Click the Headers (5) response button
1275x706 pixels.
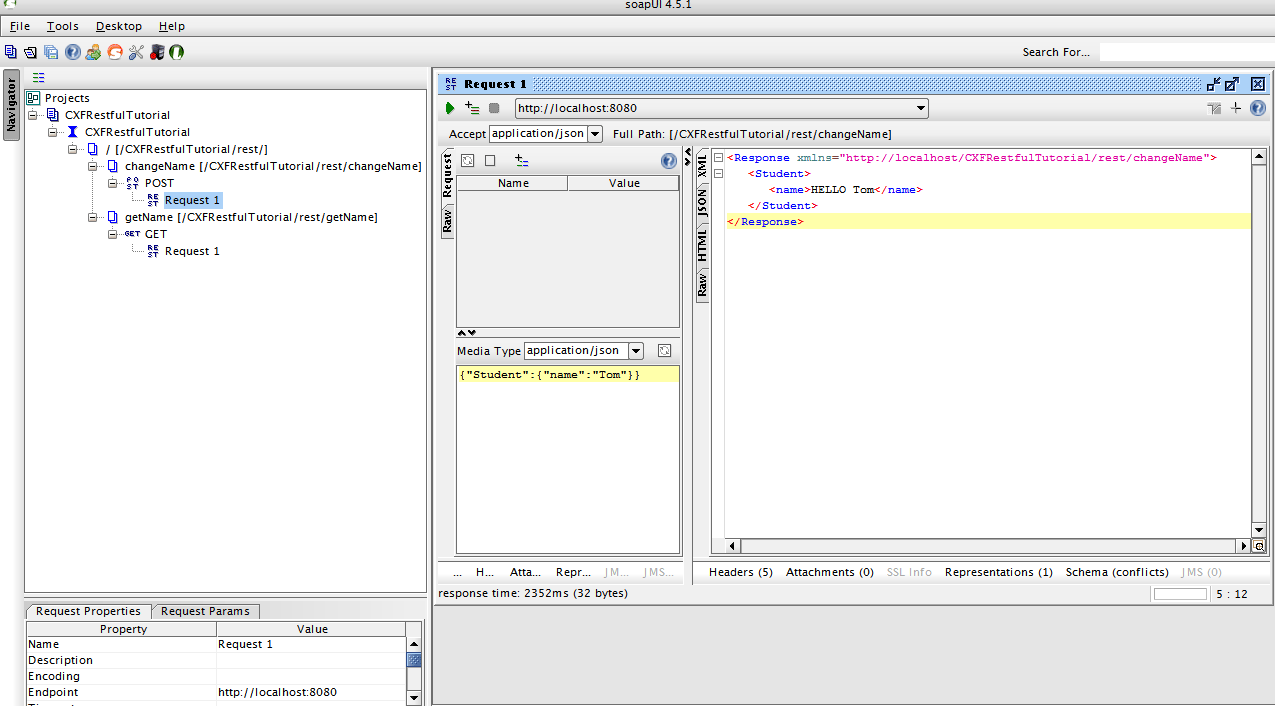coord(740,572)
